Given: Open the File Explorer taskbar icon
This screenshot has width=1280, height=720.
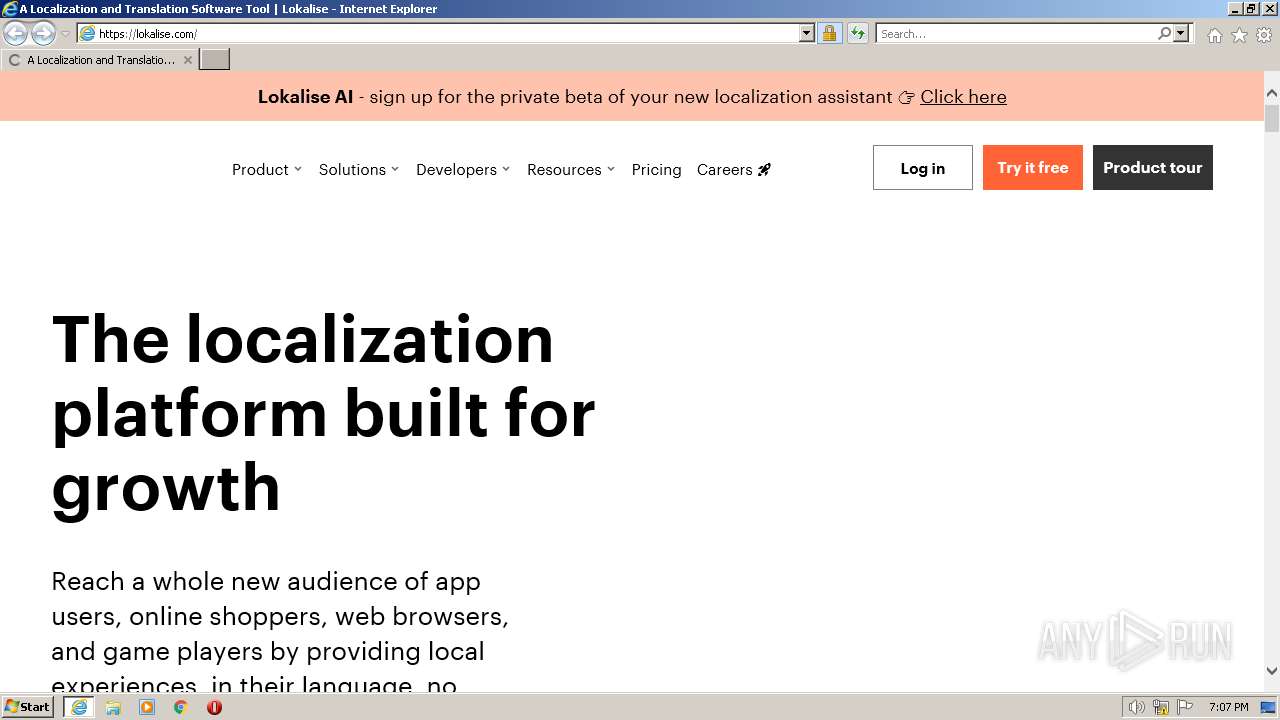Looking at the screenshot, I should point(113,707).
